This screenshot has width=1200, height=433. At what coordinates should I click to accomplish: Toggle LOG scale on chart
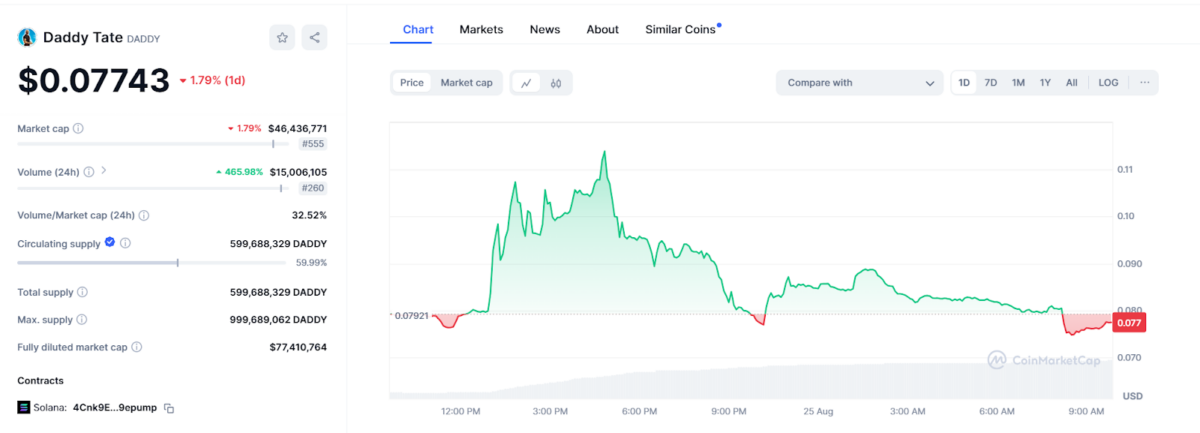pos(1108,83)
